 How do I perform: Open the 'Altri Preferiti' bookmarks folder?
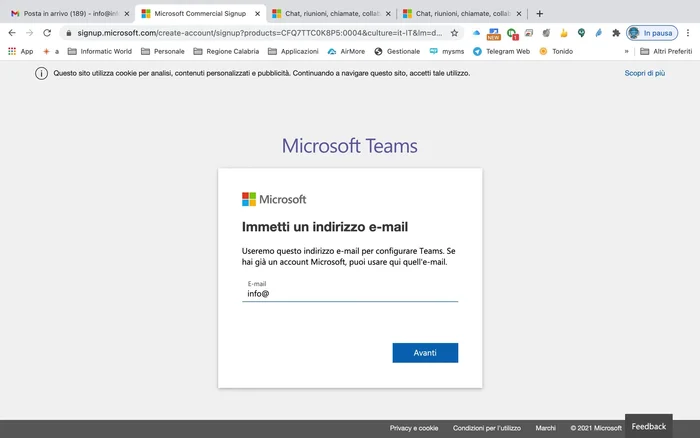(x=665, y=51)
